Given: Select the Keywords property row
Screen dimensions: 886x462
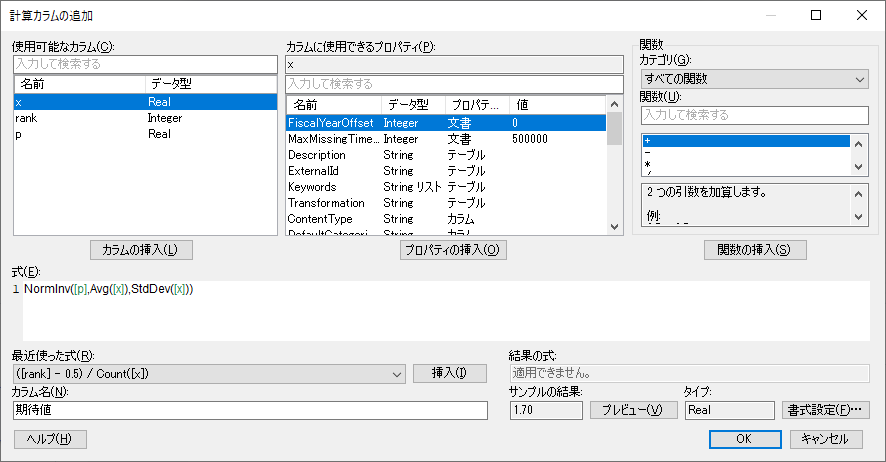Looking at the screenshot, I should coord(446,187).
